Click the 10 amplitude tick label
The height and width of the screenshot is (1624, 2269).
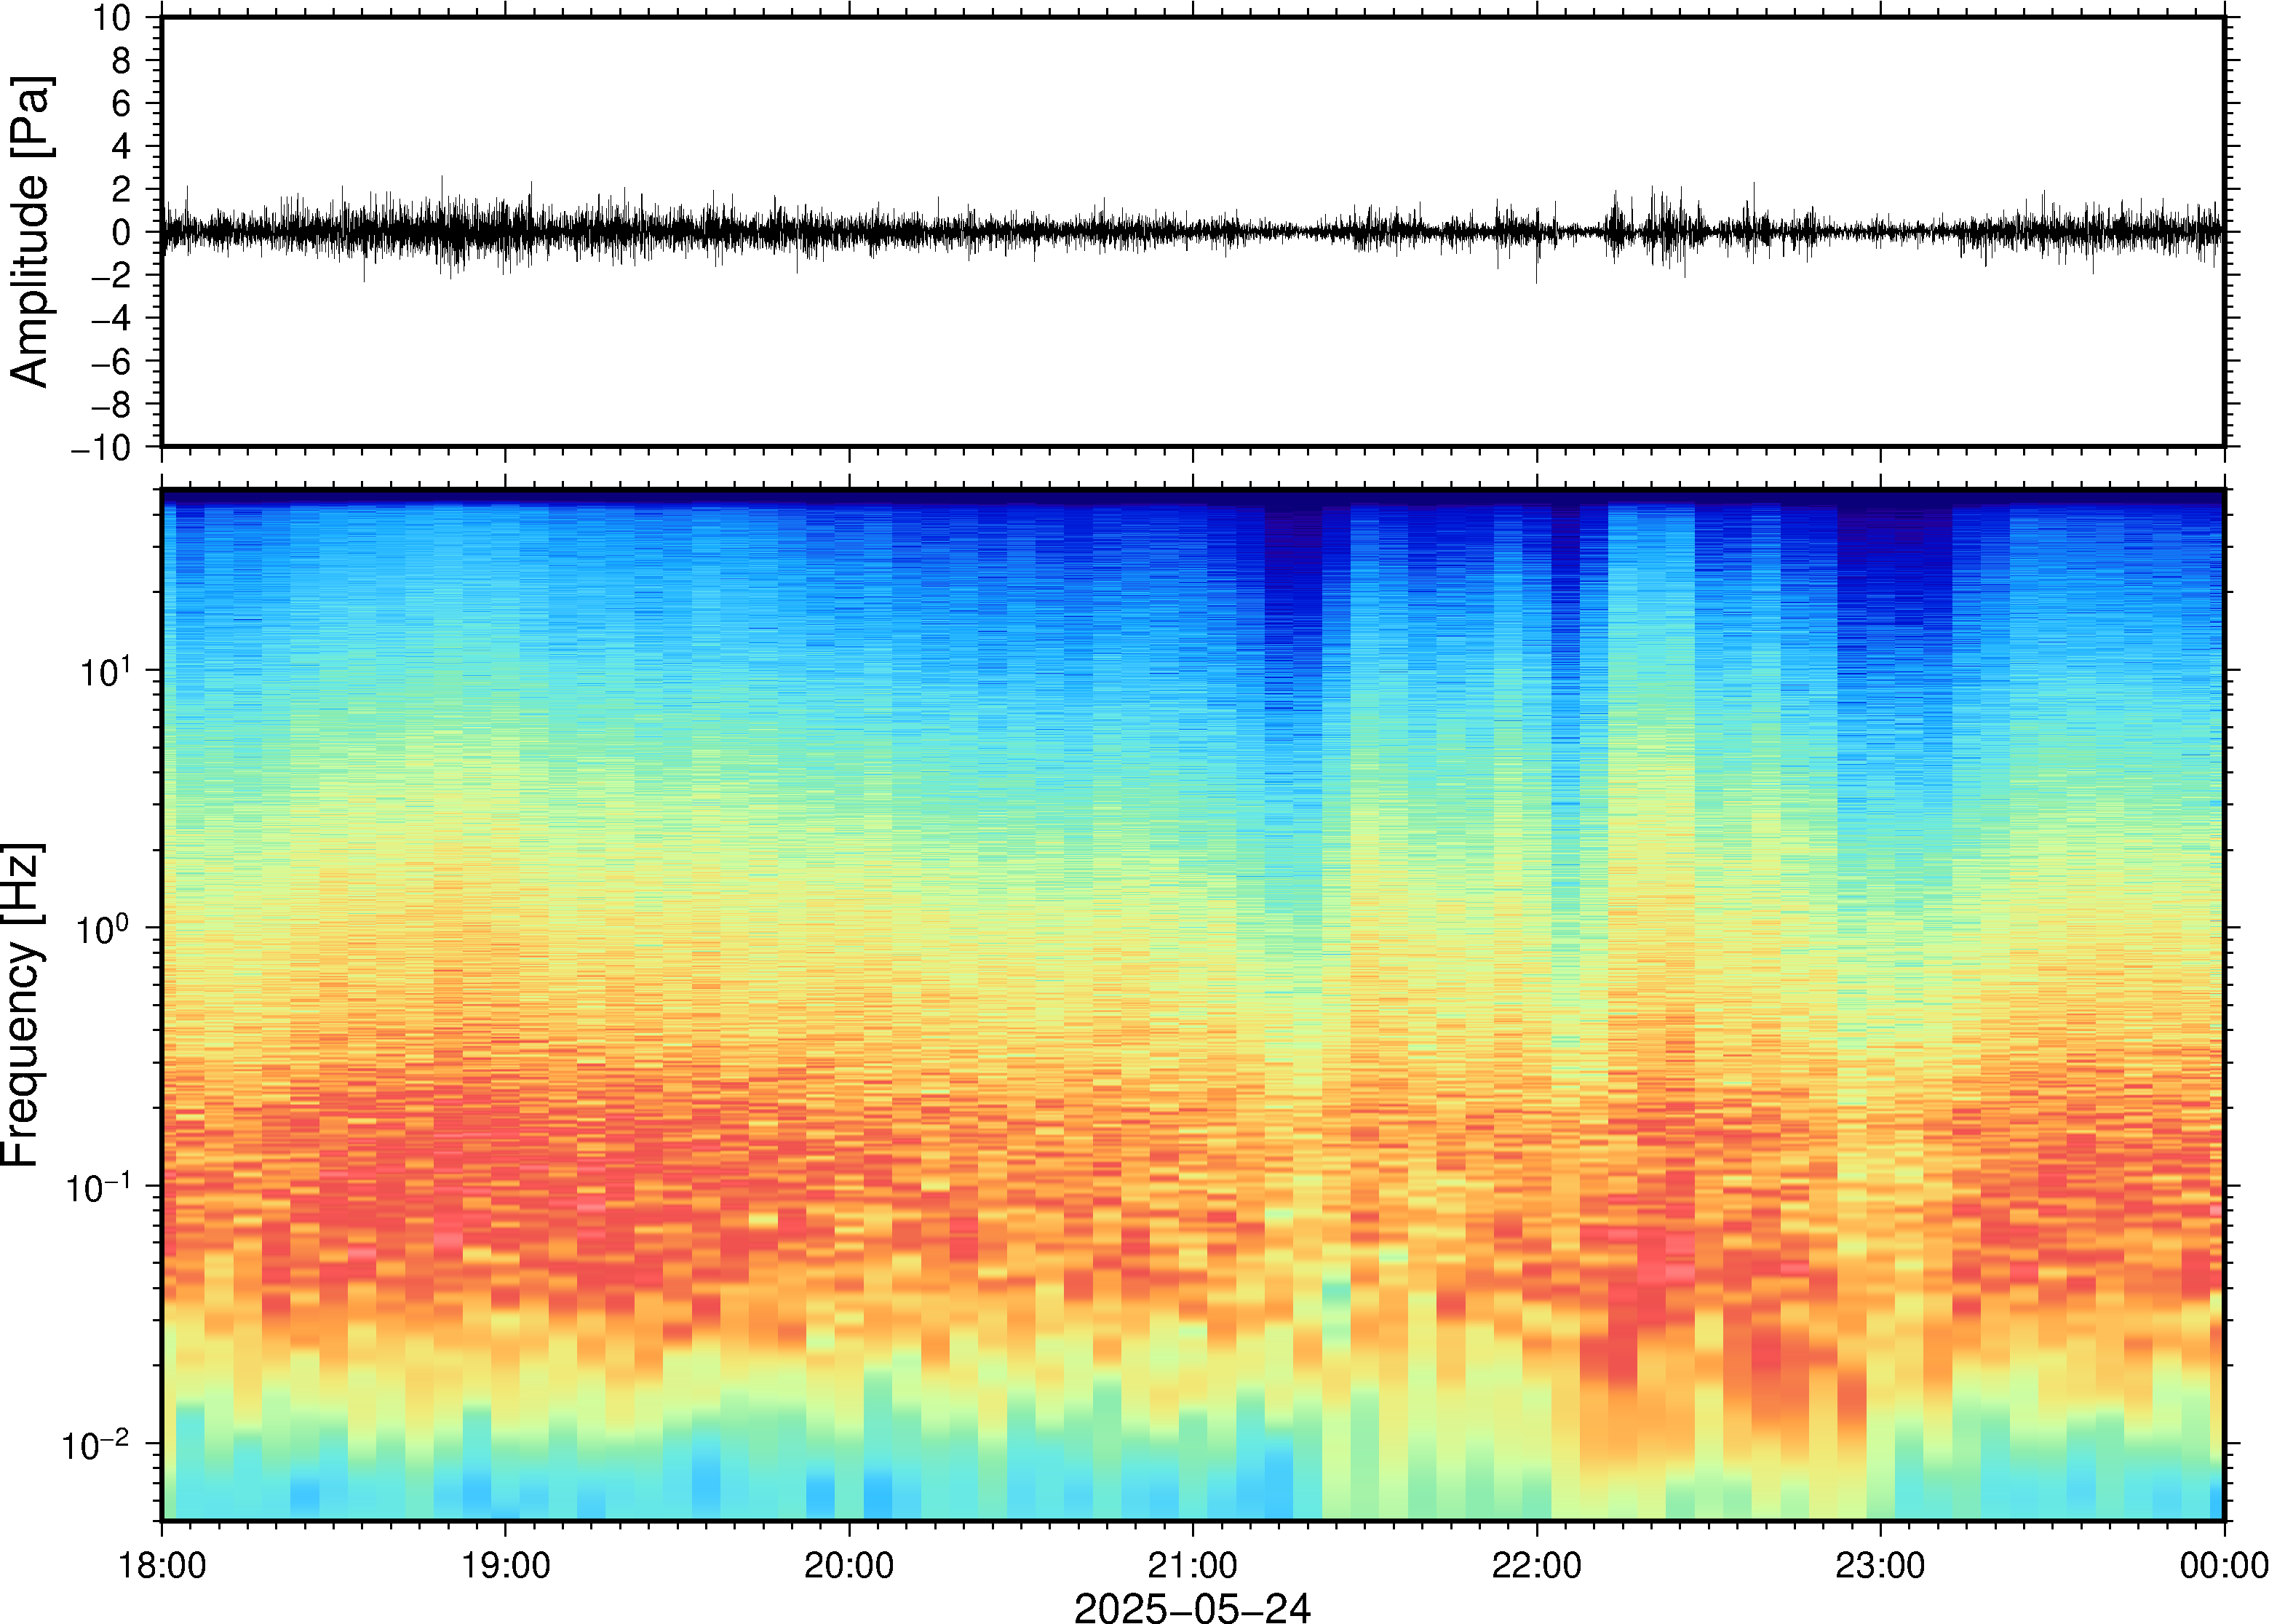[112, 17]
